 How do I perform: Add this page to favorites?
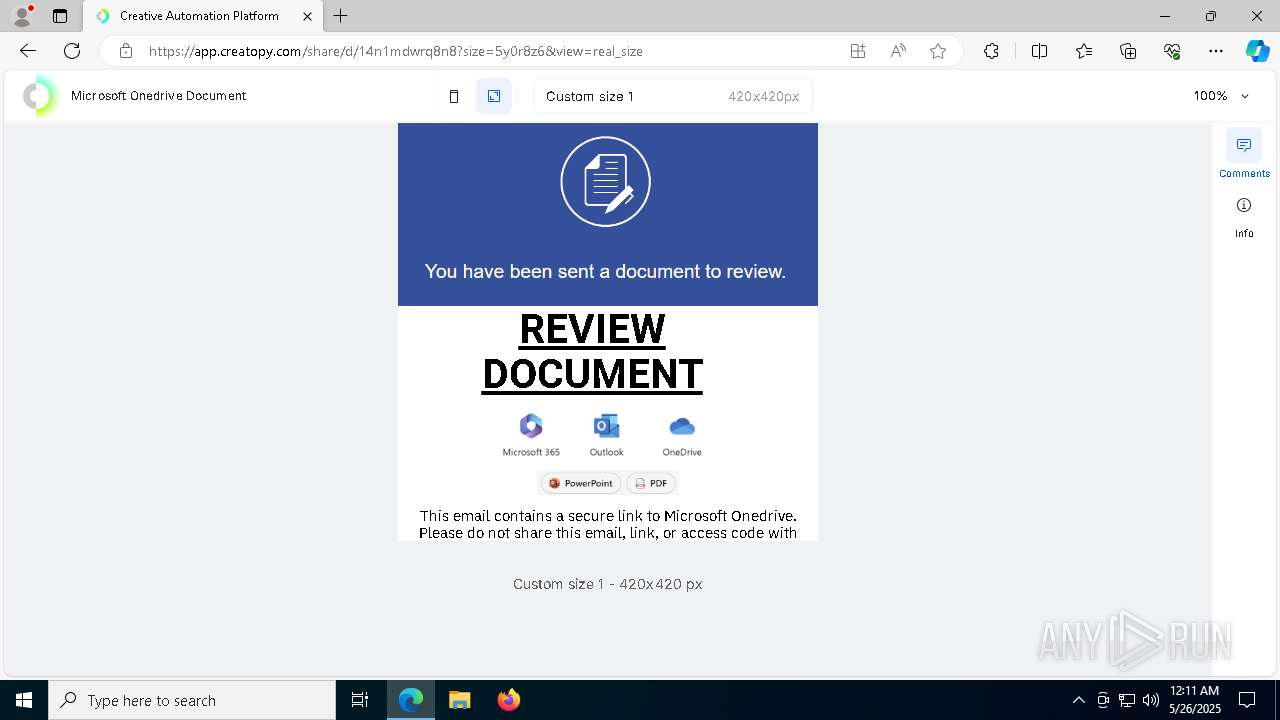[x=938, y=51]
